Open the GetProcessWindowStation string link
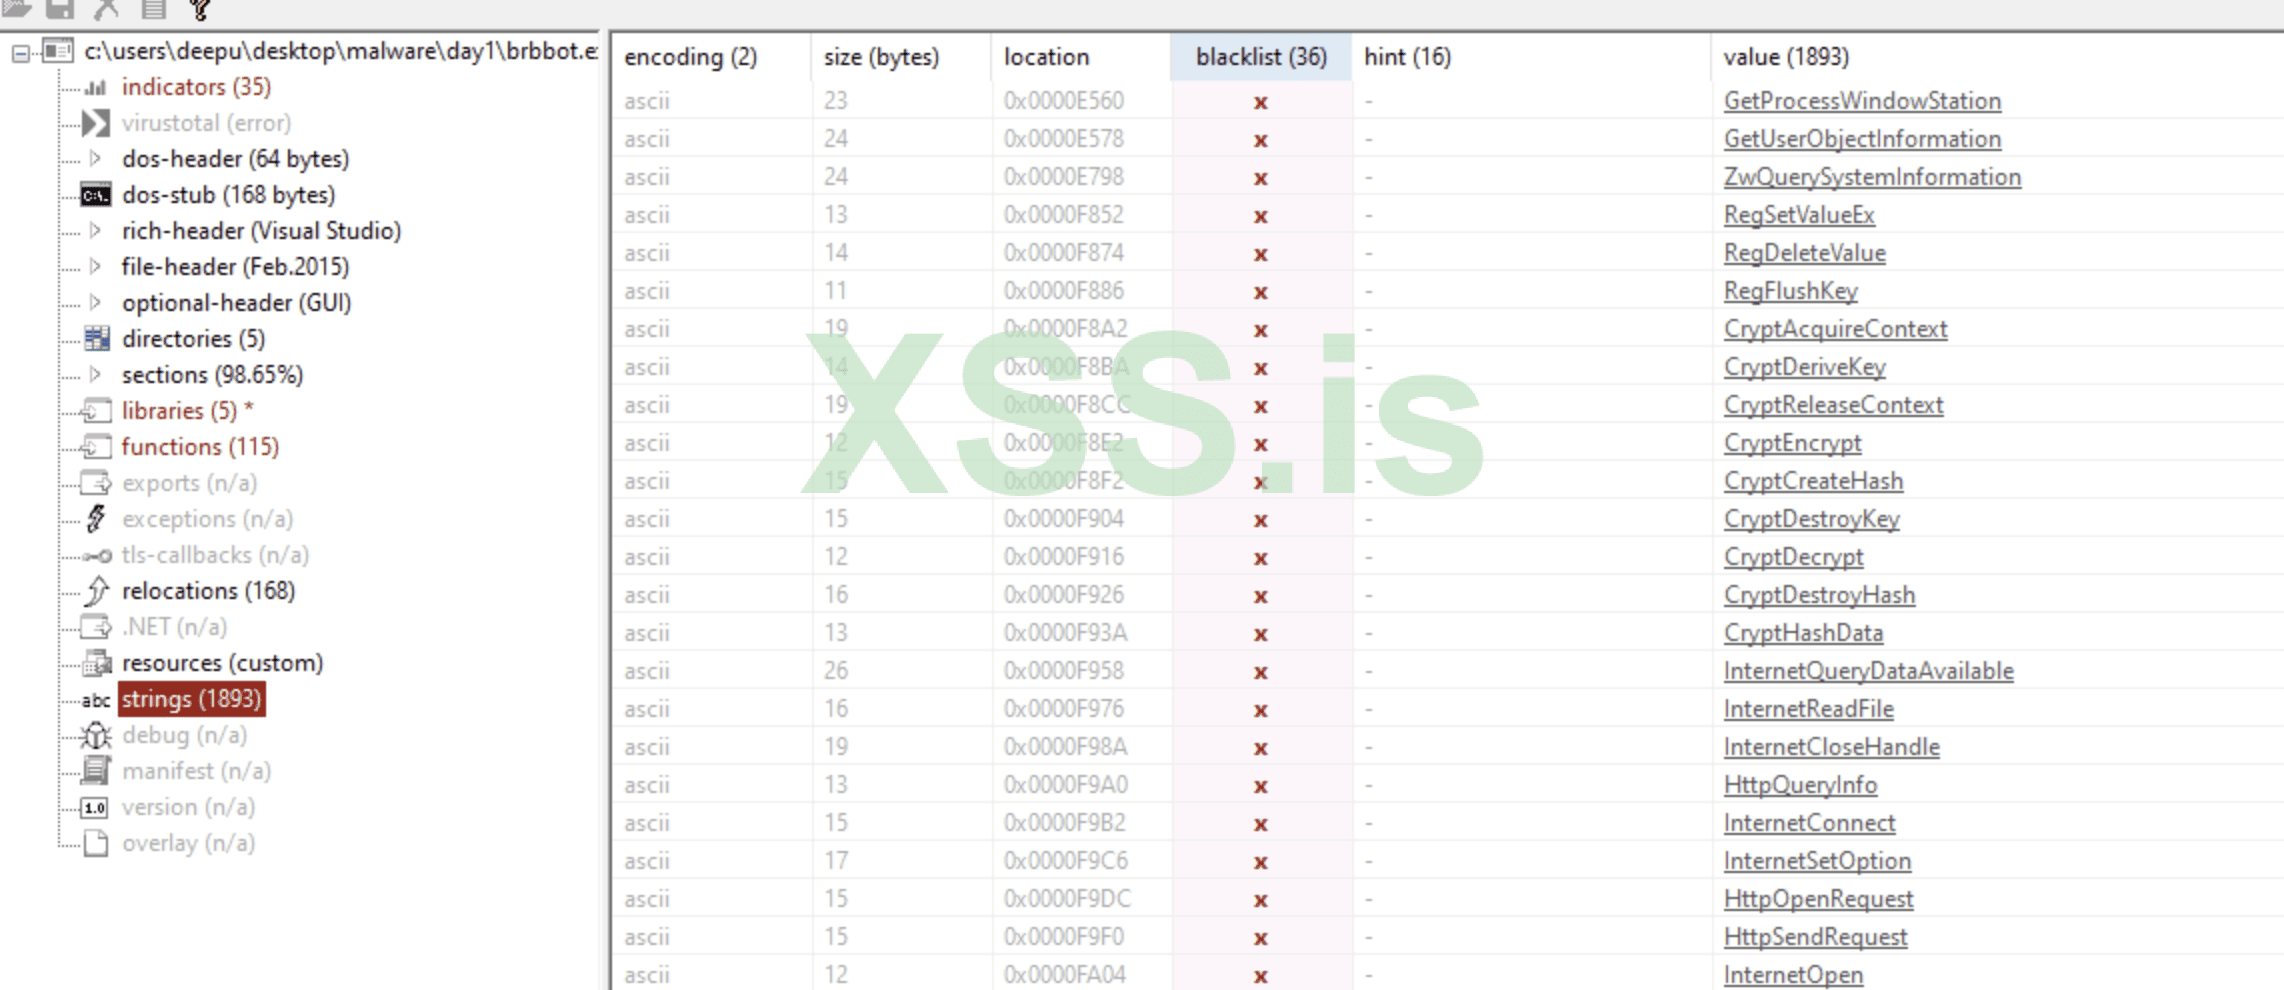Screen dimensions: 2284x990 tap(1862, 101)
